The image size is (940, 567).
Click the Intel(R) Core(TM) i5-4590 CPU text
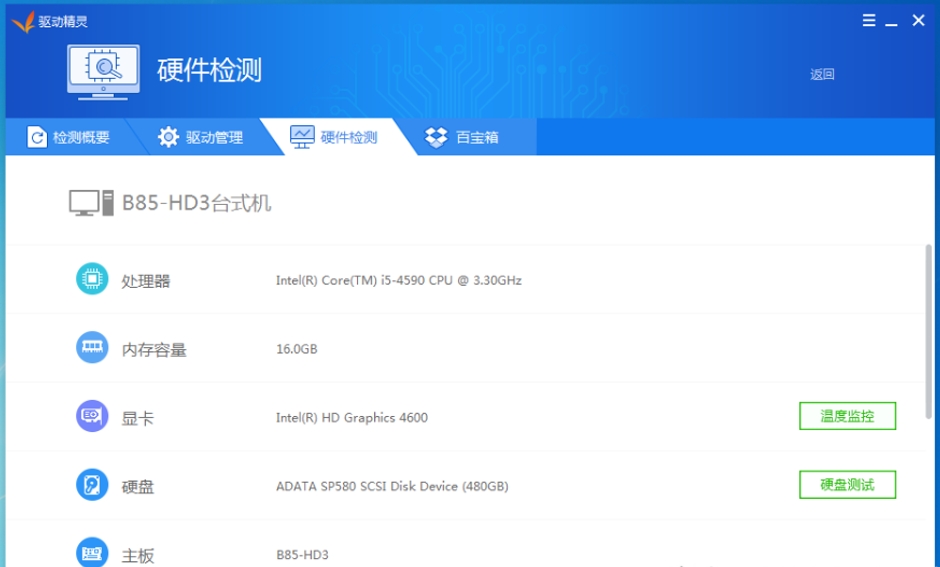399,281
